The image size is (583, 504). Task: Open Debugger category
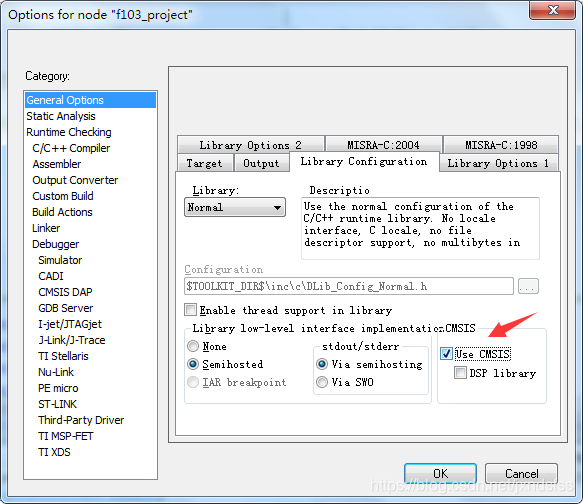tap(55, 244)
